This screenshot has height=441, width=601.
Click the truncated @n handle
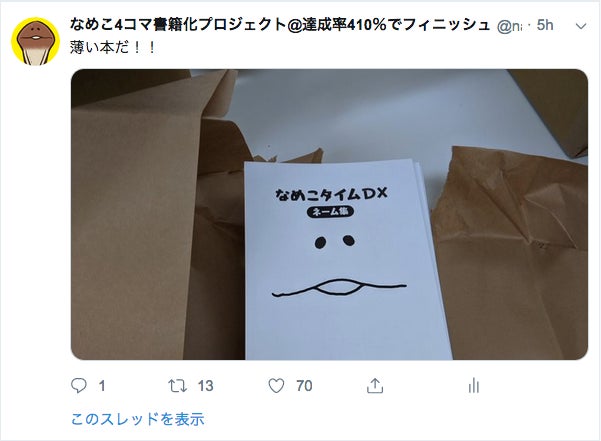coord(510,26)
